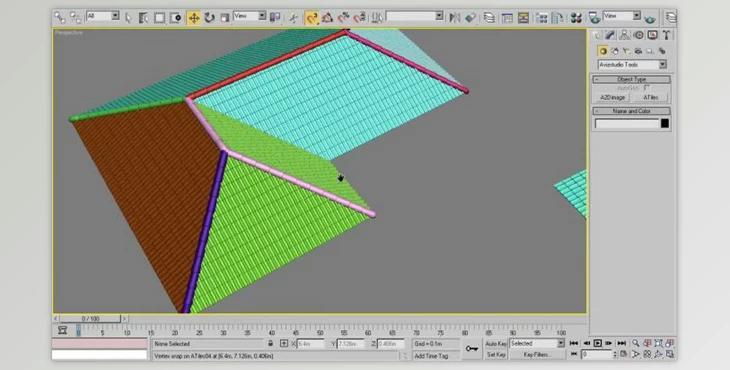Click the ATiles button
The image size is (730, 370).
click(650, 97)
